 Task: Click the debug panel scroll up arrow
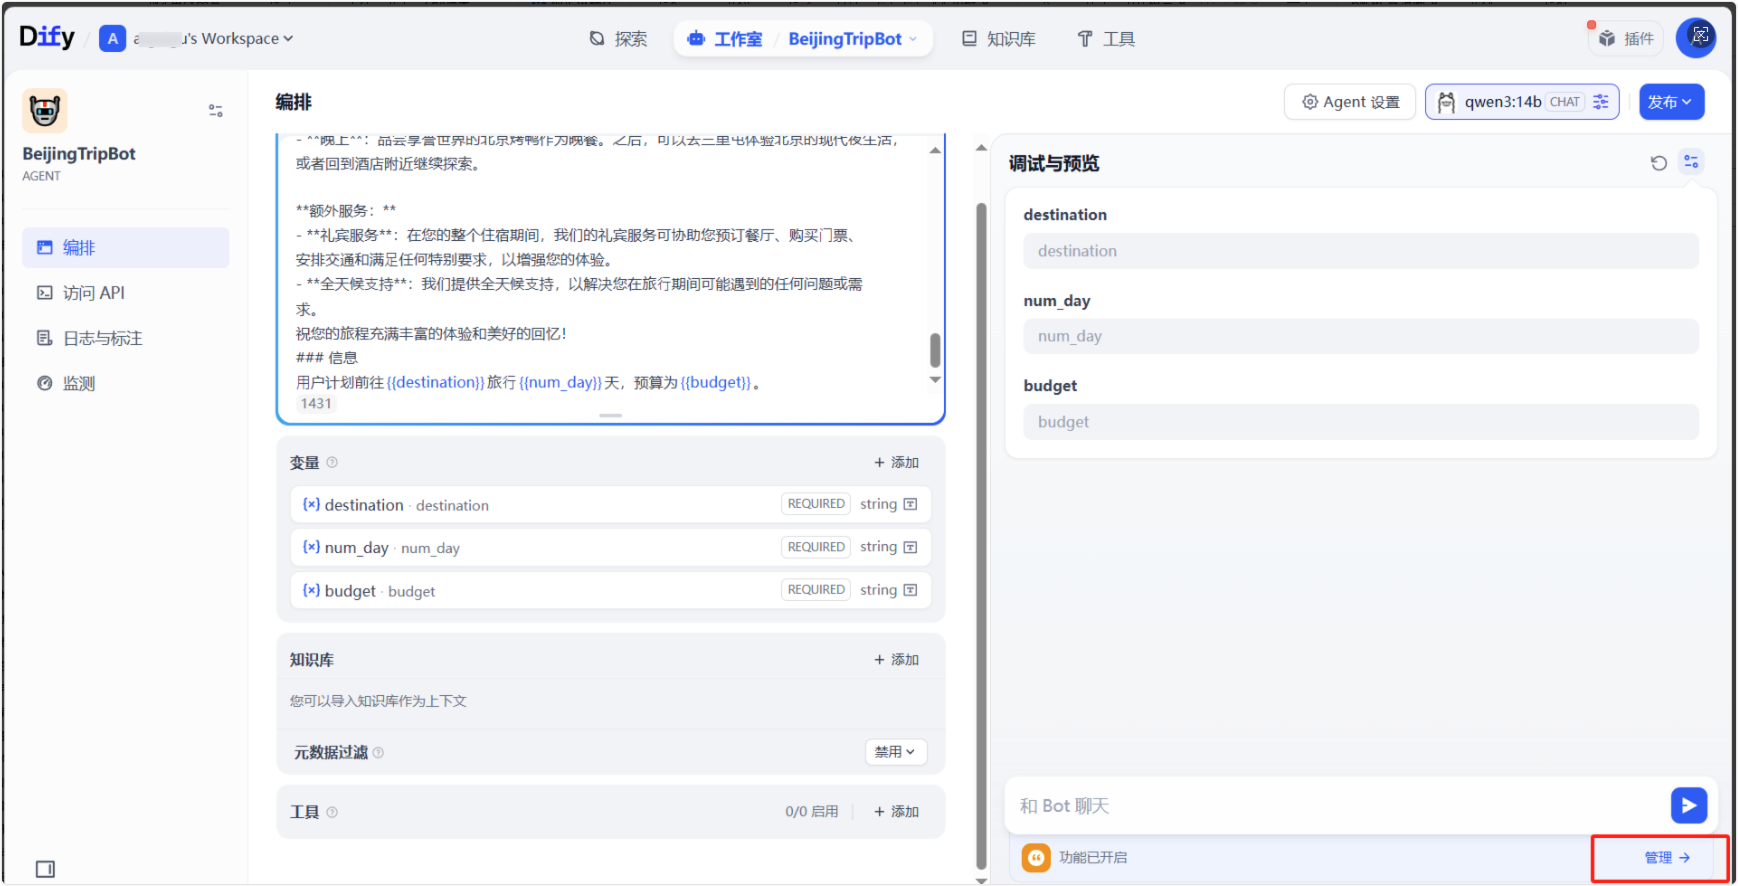coord(981,148)
